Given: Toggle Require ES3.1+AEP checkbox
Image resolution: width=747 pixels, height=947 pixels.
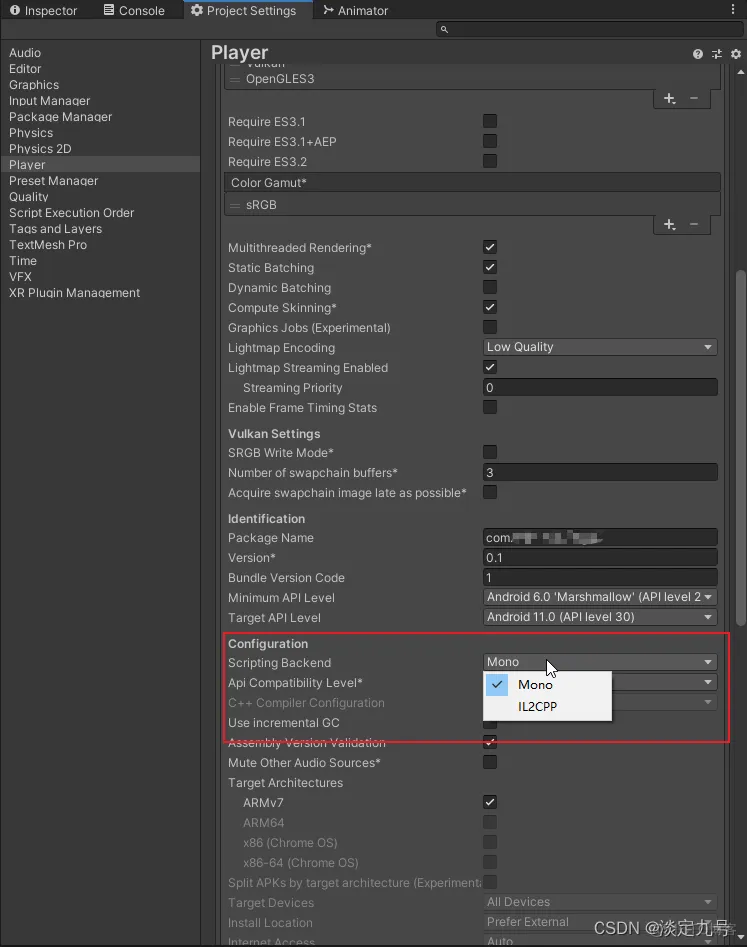Looking at the screenshot, I should (490, 141).
